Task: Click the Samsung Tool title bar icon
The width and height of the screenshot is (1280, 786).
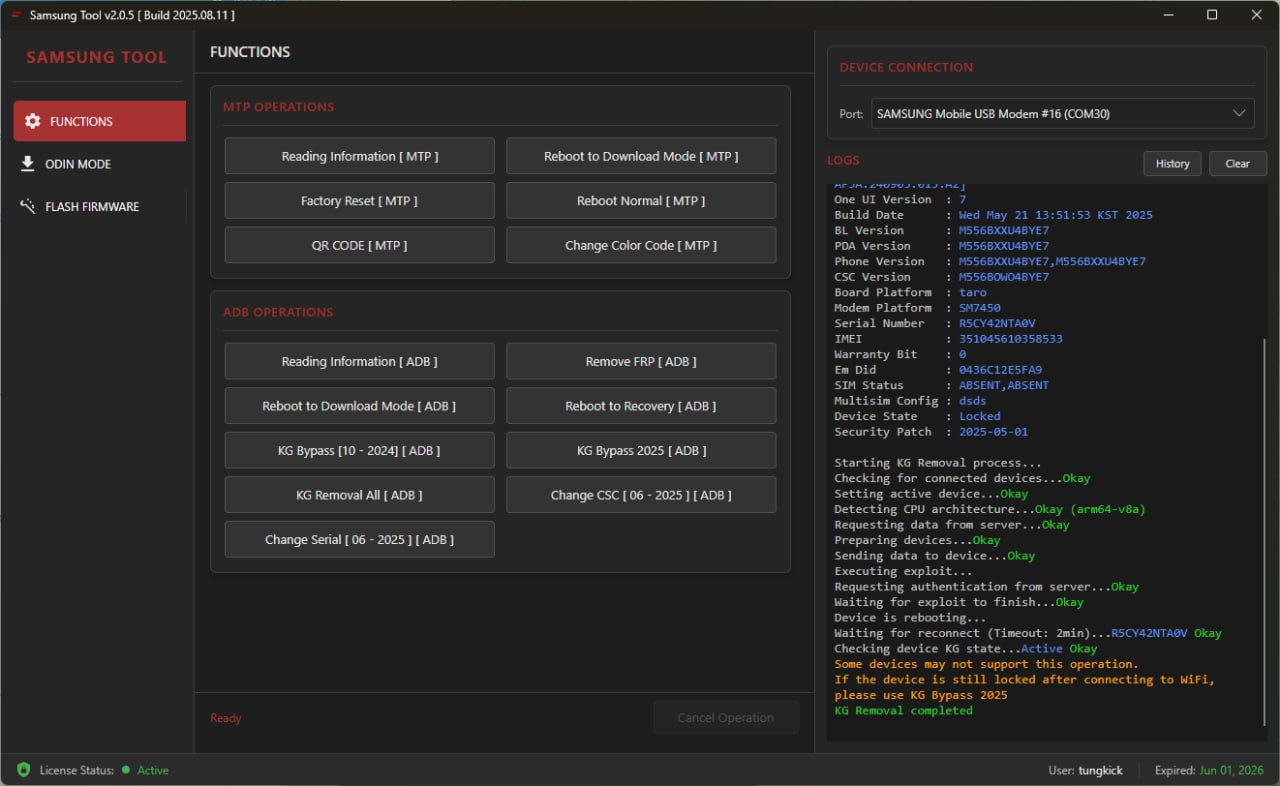Action: pyautogui.click(x=16, y=15)
